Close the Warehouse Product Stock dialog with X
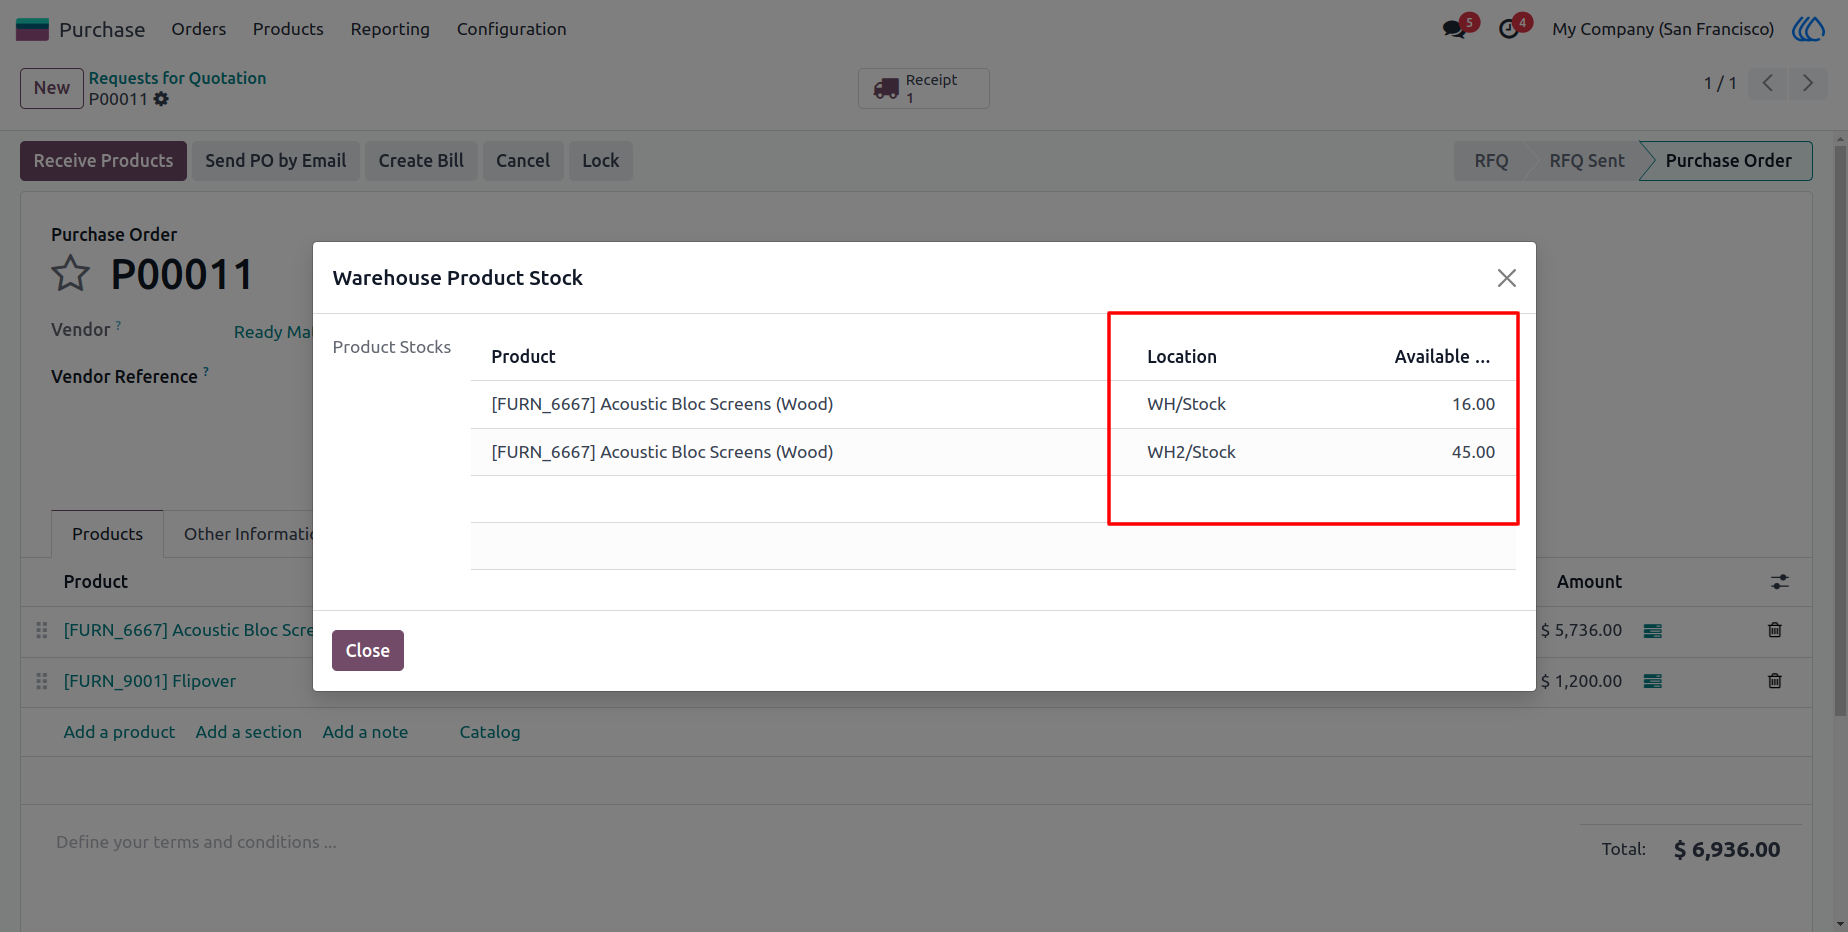The height and width of the screenshot is (932, 1848). pyautogui.click(x=1506, y=278)
